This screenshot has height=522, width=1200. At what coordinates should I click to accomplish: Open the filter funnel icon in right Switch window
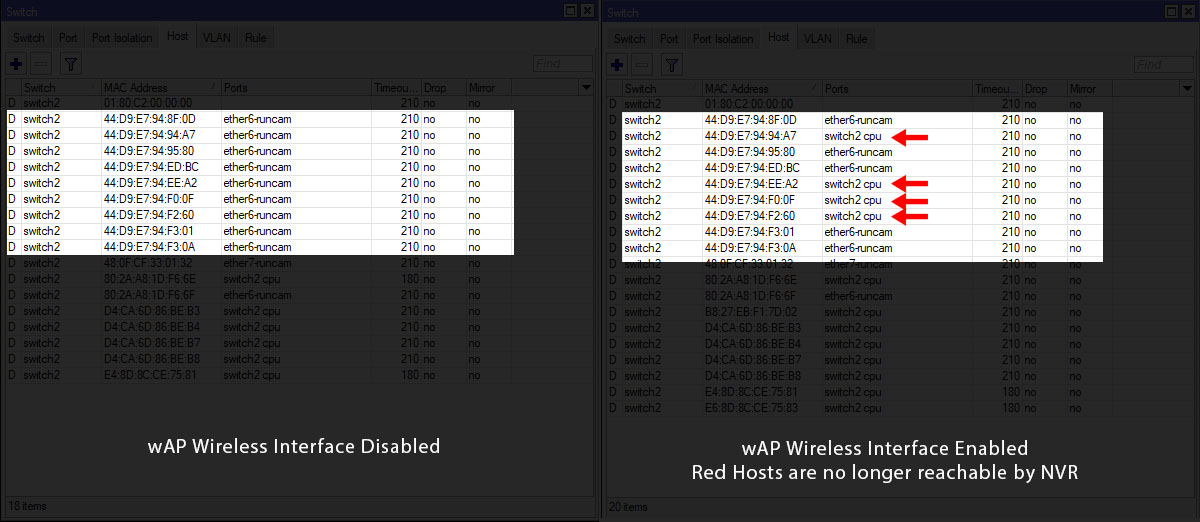[x=671, y=65]
